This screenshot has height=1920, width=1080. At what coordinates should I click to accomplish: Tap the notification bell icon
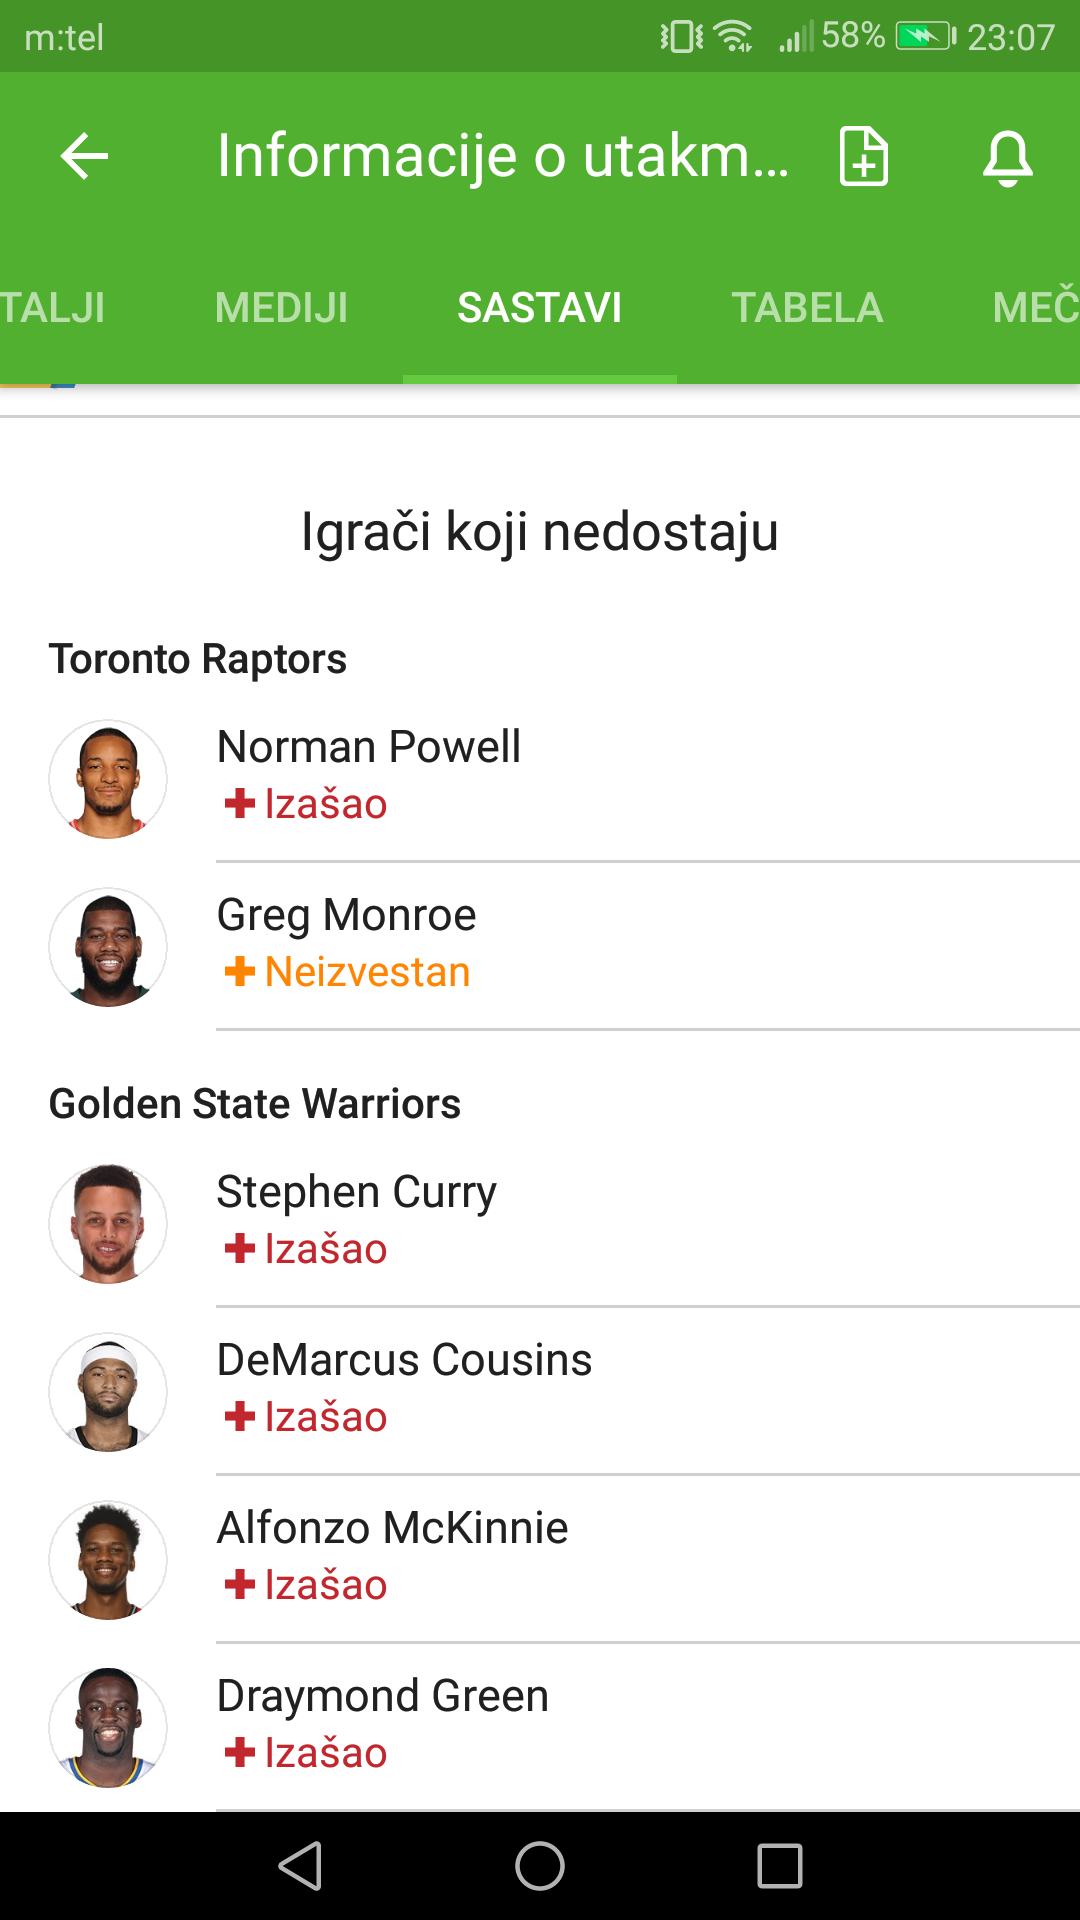(1008, 157)
